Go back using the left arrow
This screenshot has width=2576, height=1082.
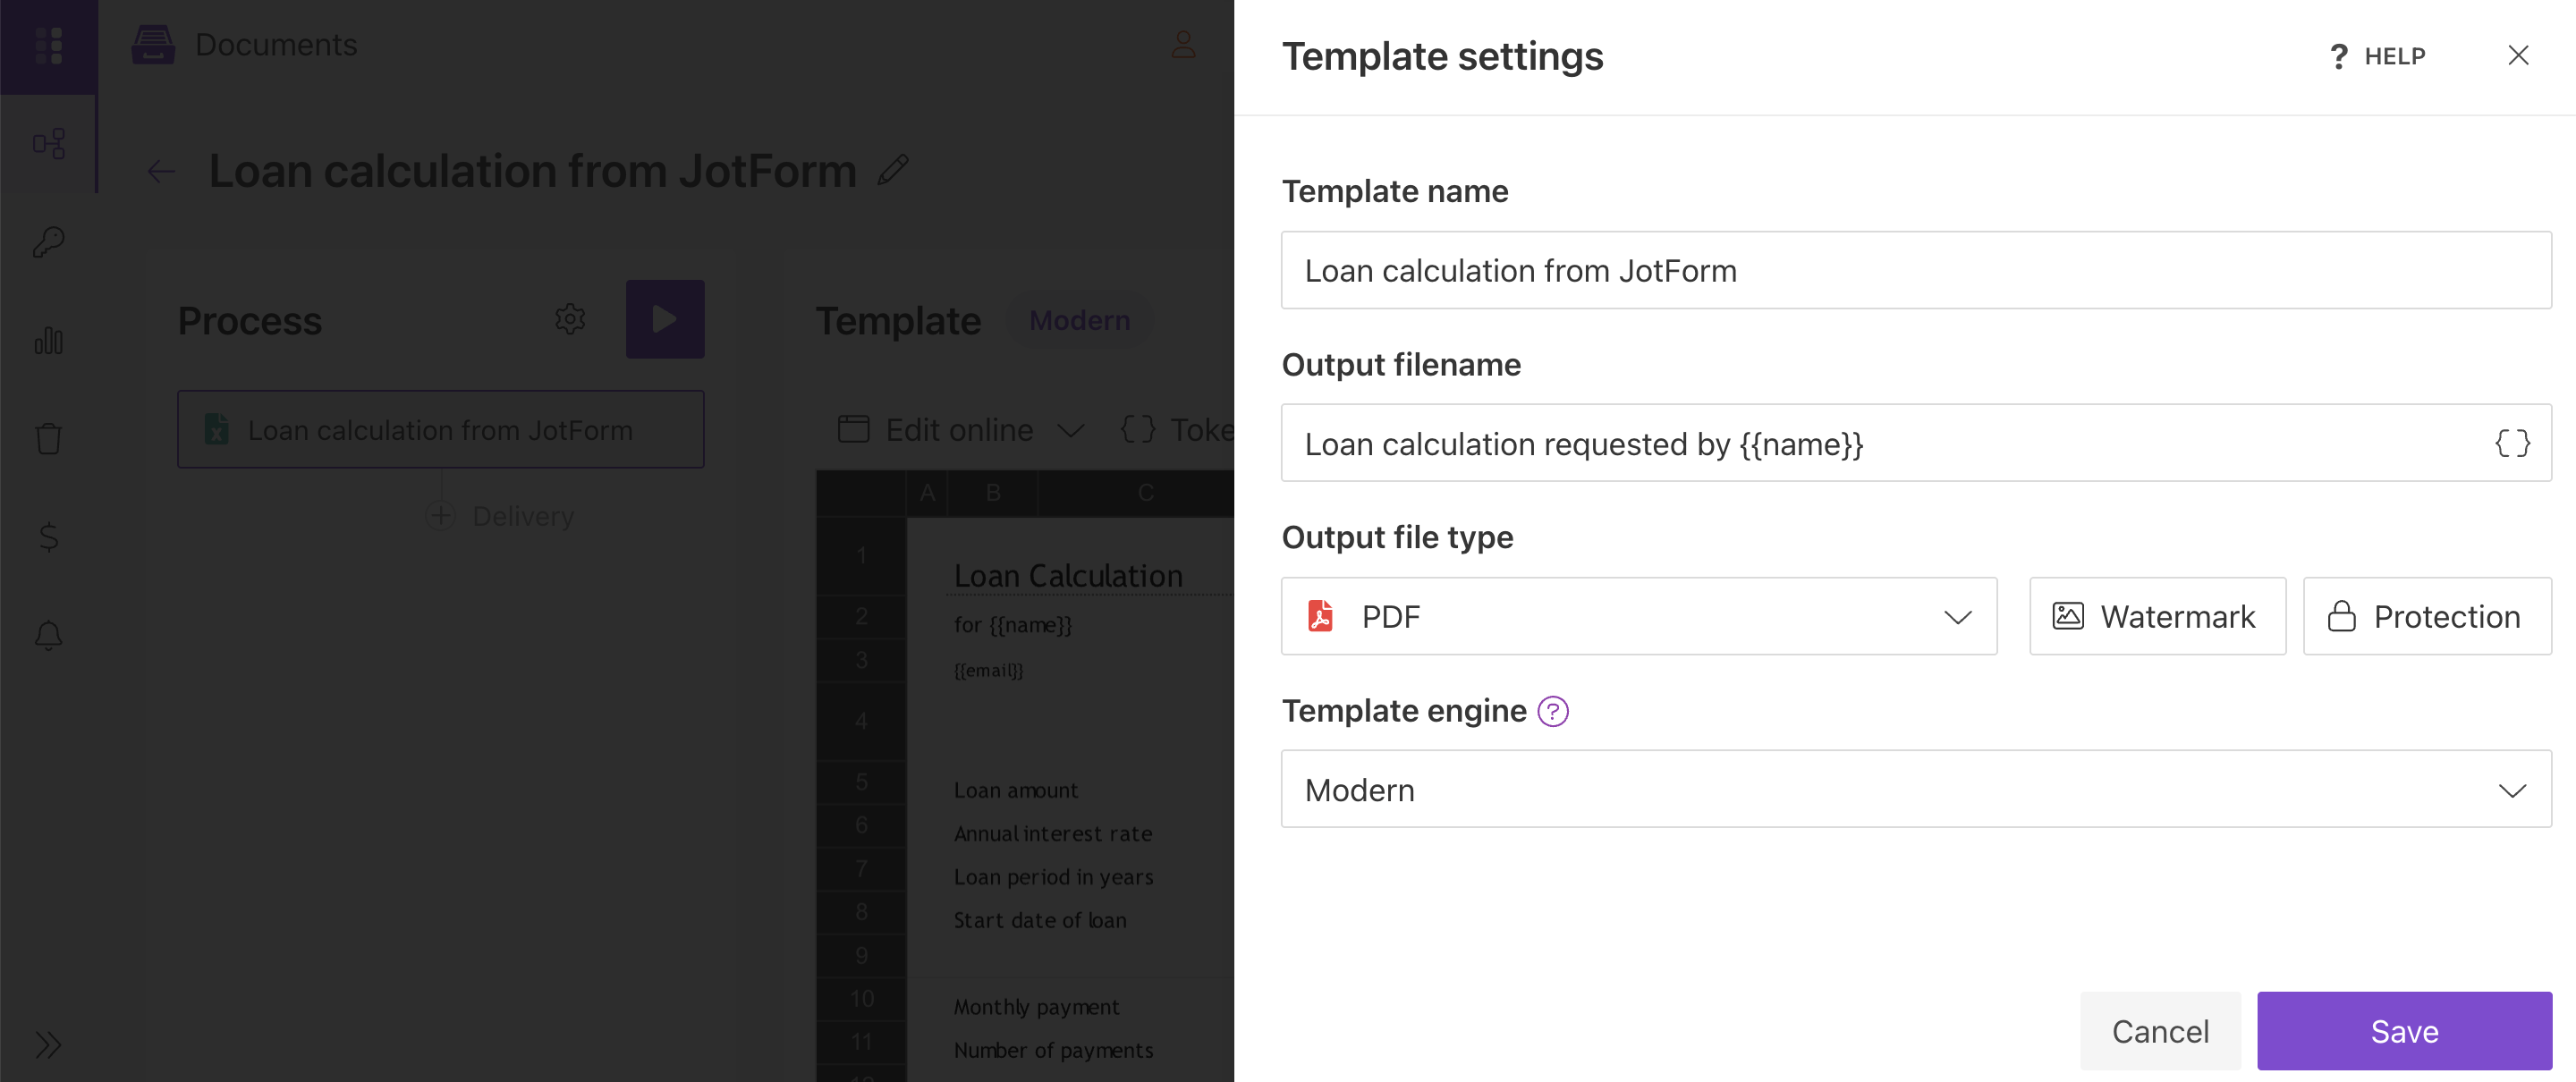[161, 172]
